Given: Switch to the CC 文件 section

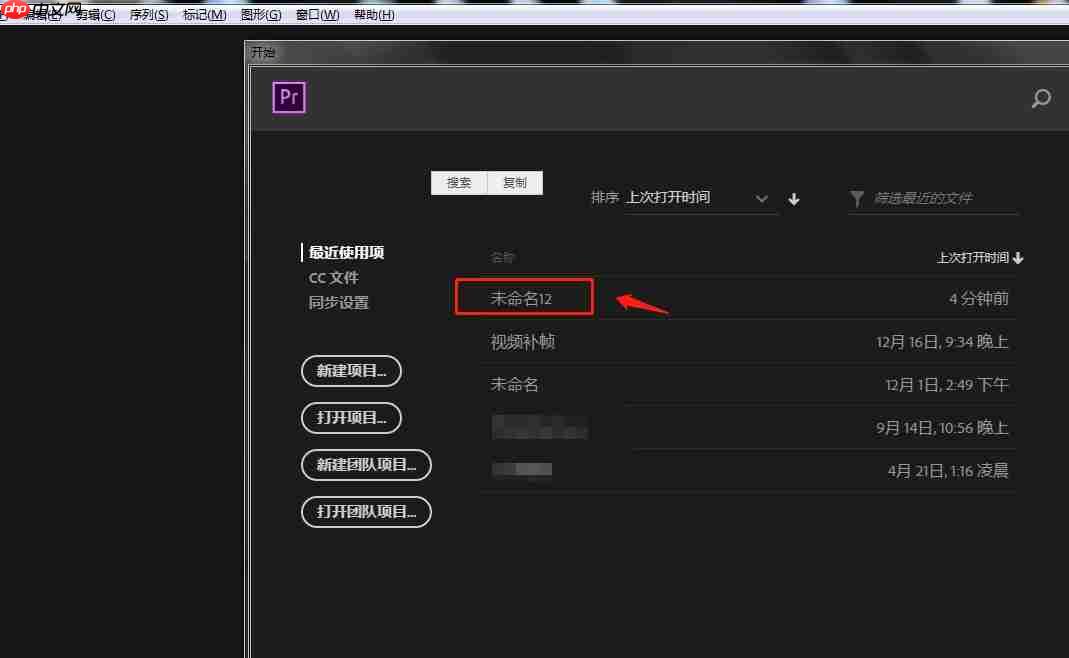Looking at the screenshot, I should click(x=333, y=277).
